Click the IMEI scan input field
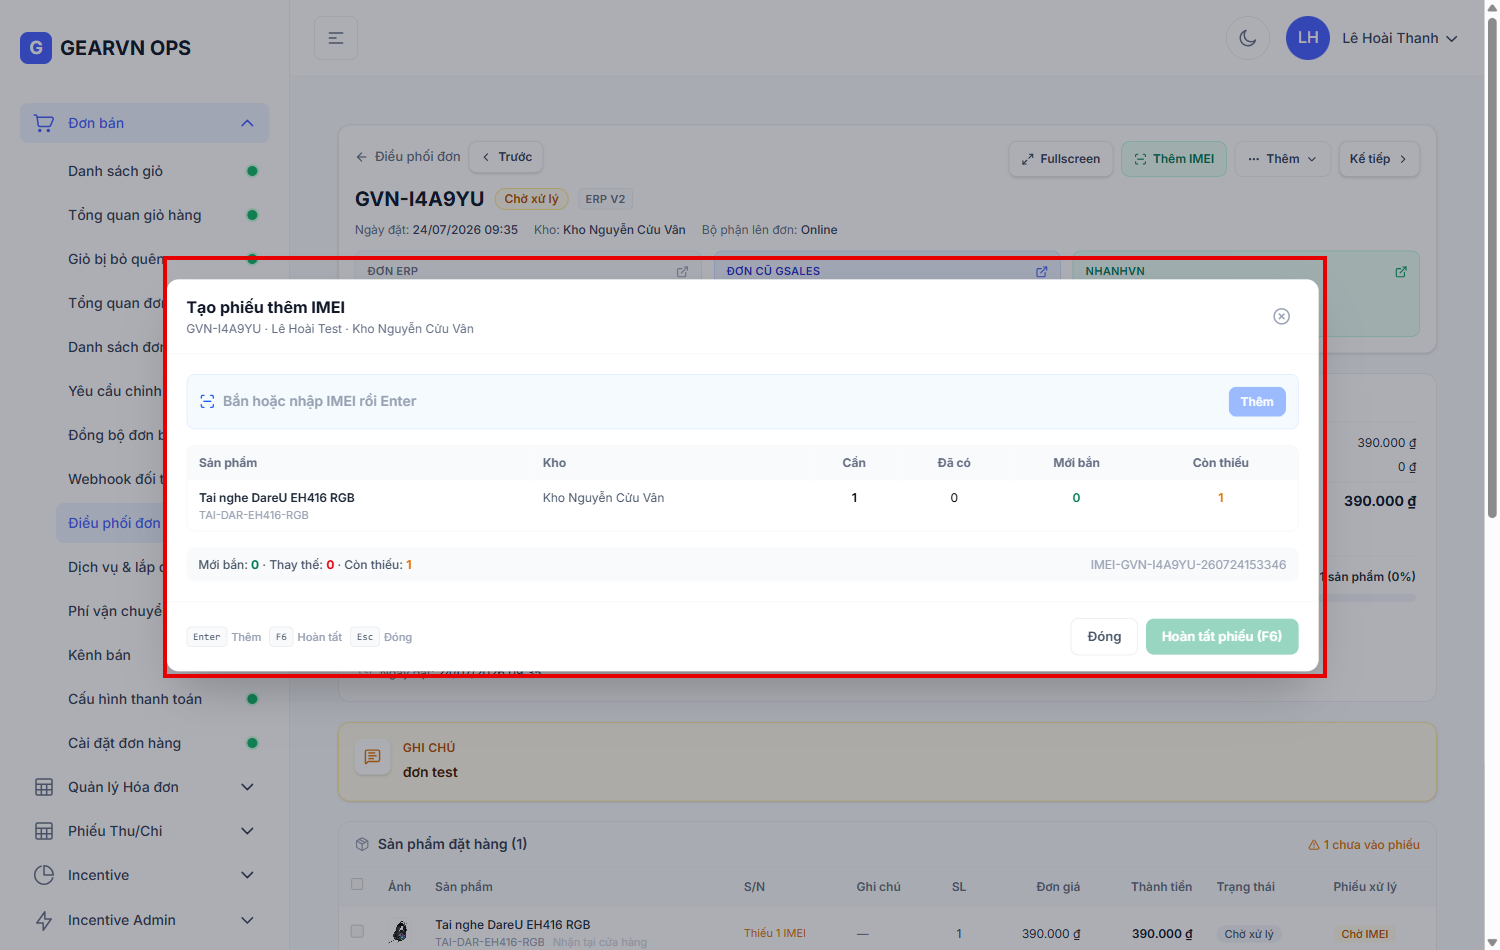The image size is (1500, 950). (720, 401)
